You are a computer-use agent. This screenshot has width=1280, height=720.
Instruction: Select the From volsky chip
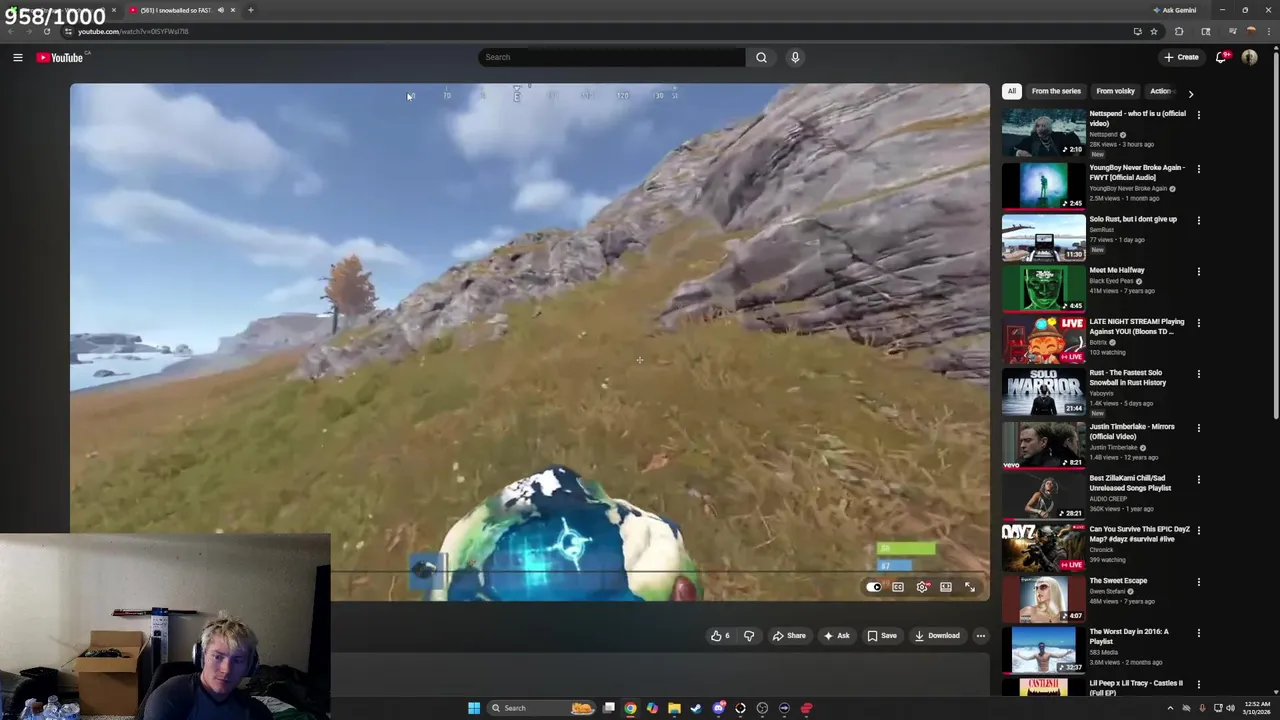1116,91
